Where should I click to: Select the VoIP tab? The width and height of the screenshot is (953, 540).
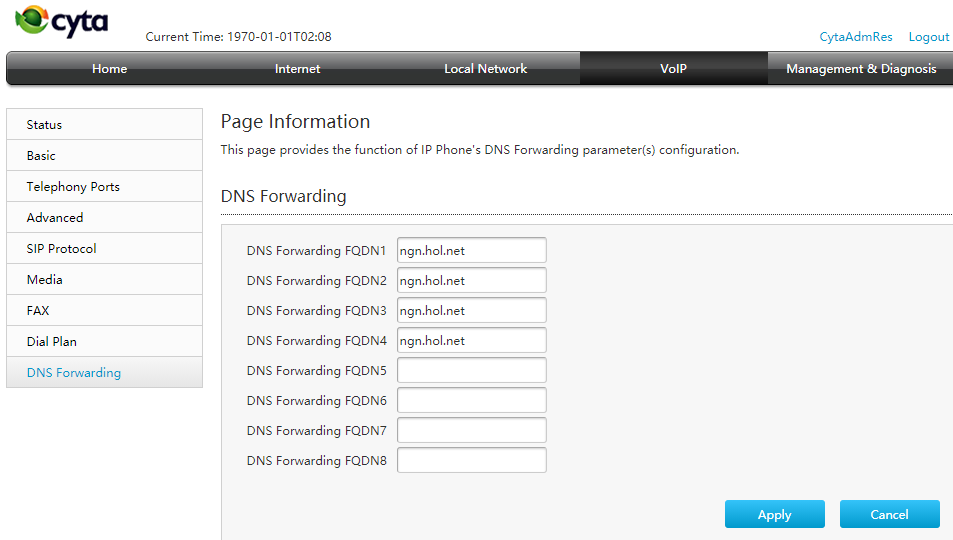[x=673, y=69]
